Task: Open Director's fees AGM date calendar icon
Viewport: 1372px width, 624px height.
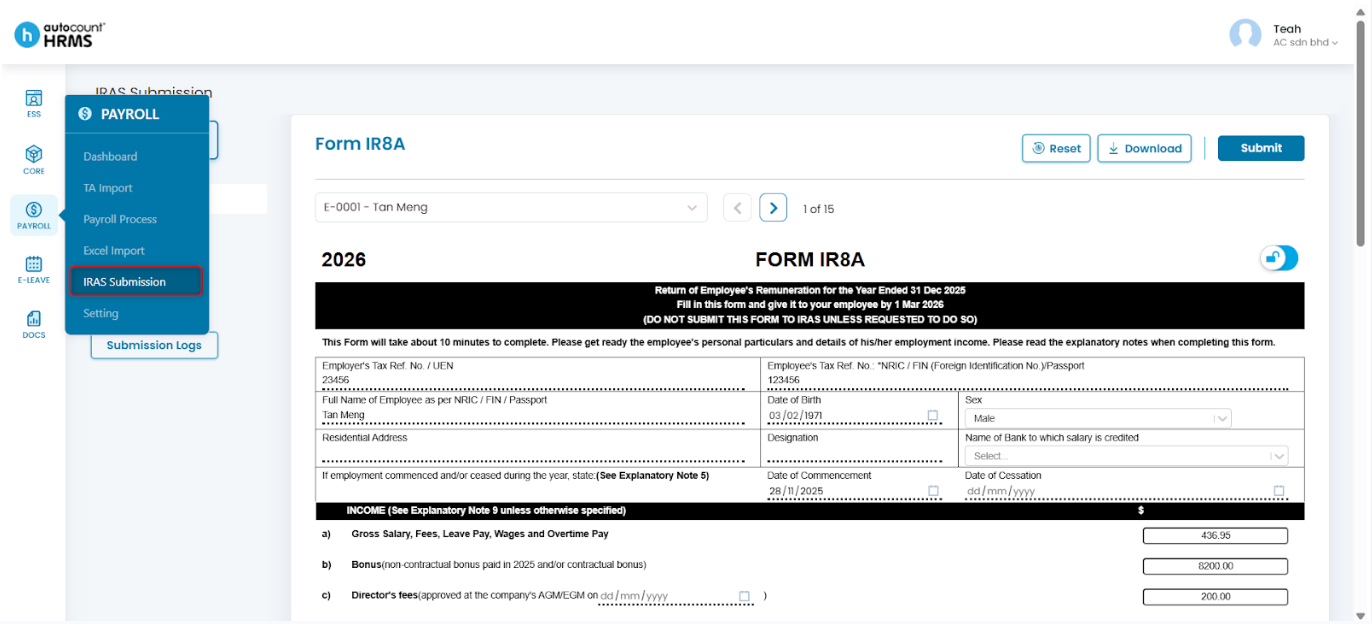Action: [x=744, y=596]
